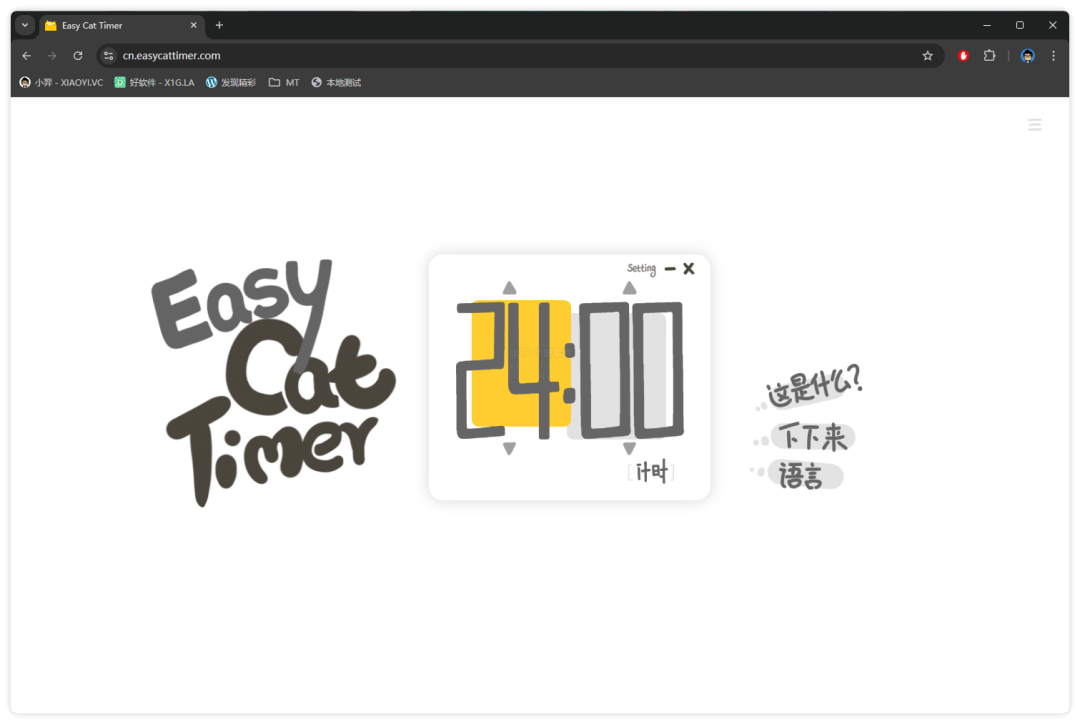Image resolution: width=1080 pixels, height=724 pixels.
Task: Bookmark this page with the star icon
Action: (928, 56)
